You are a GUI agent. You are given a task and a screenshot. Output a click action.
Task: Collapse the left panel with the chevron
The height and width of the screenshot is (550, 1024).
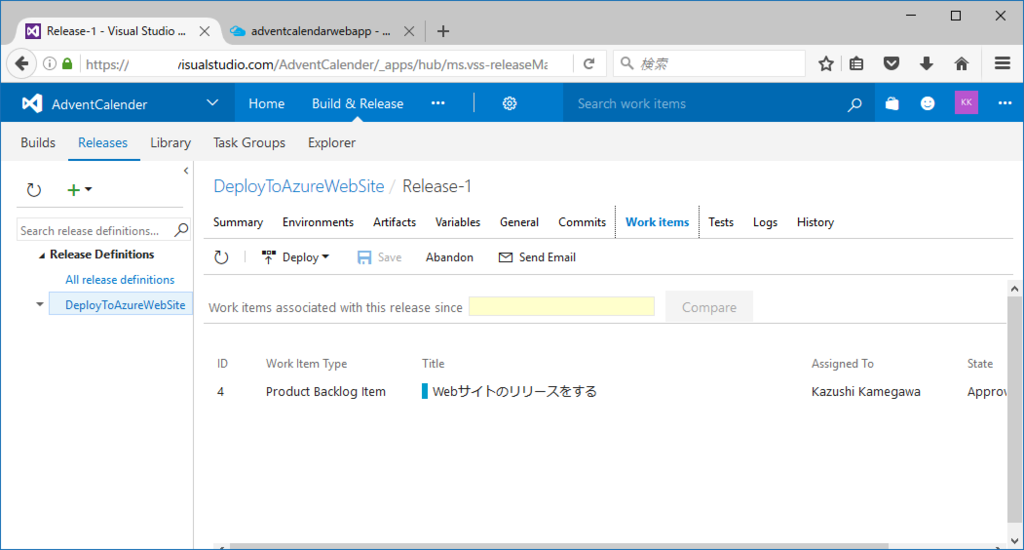tap(186, 170)
